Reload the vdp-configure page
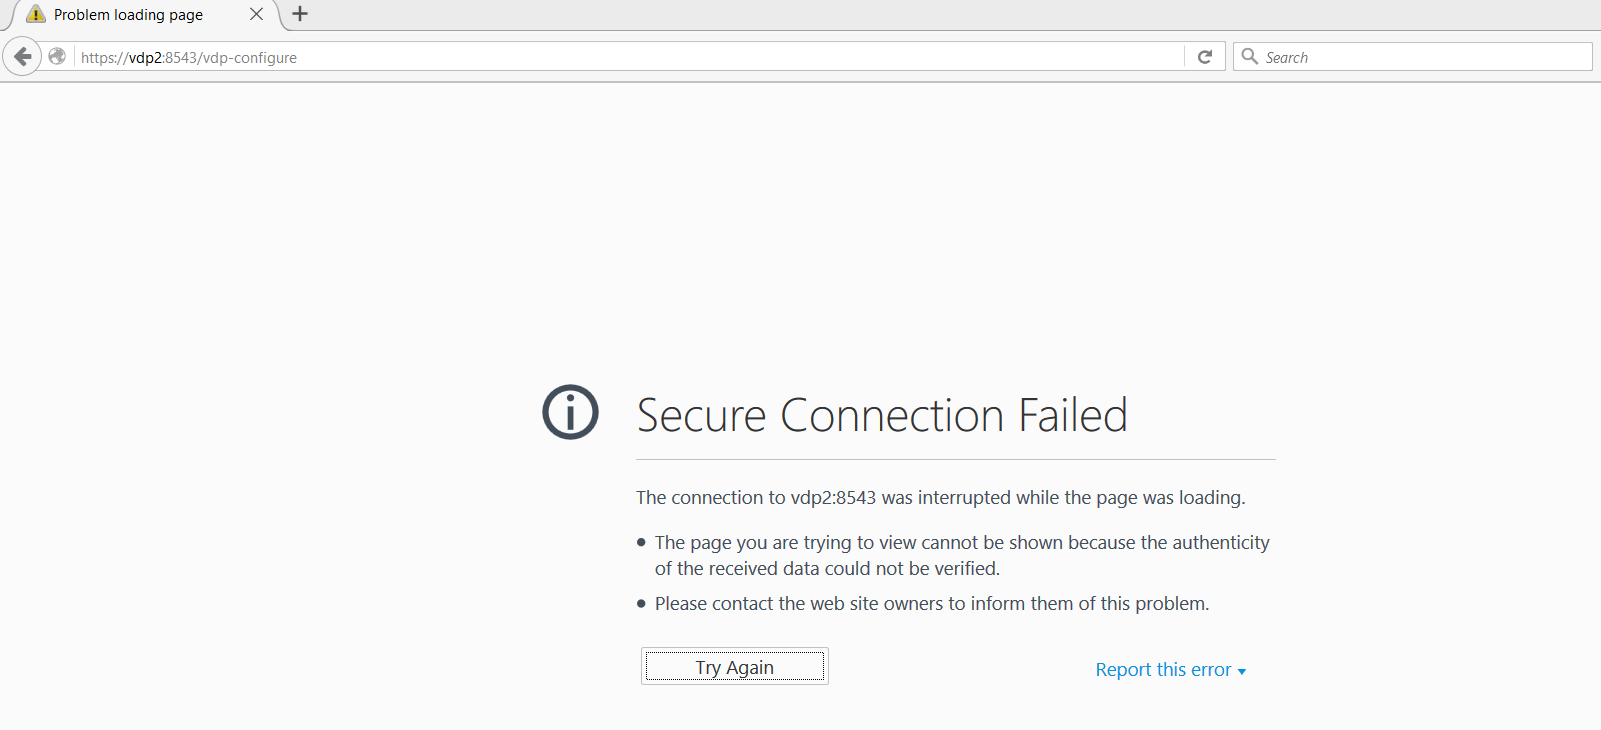This screenshot has width=1601, height=730. (1204, 56)
